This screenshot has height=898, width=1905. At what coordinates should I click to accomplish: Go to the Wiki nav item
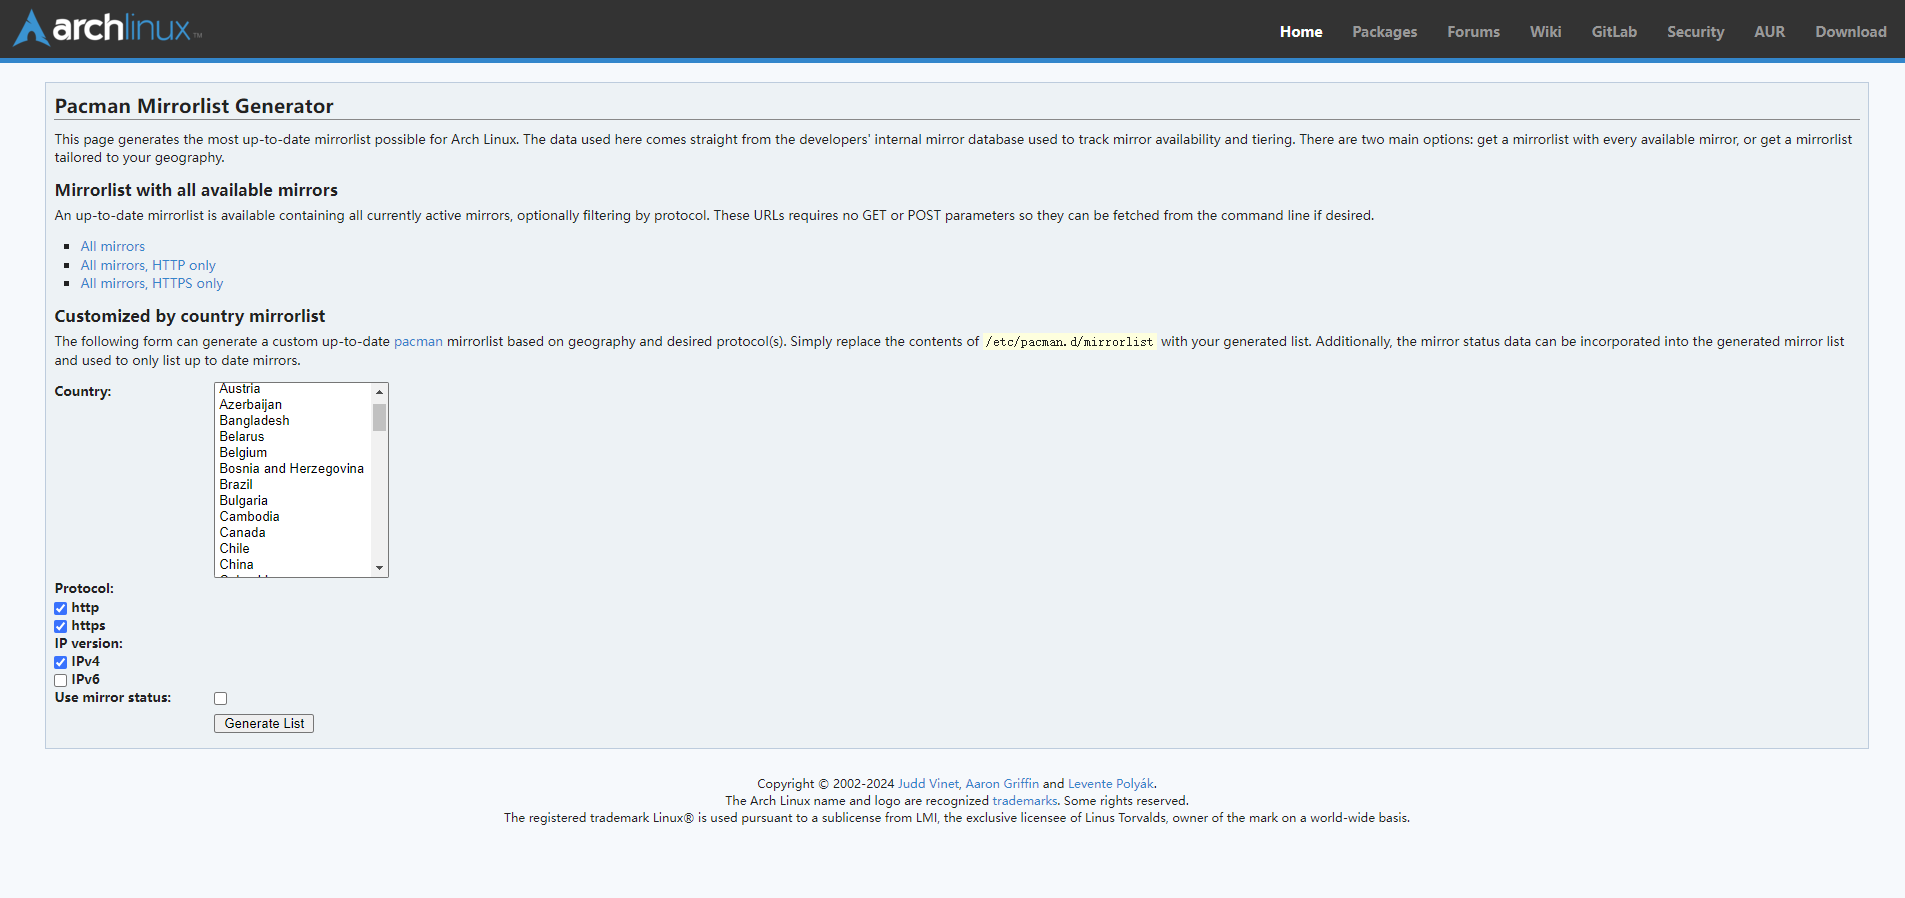(x=1545, y=32)
